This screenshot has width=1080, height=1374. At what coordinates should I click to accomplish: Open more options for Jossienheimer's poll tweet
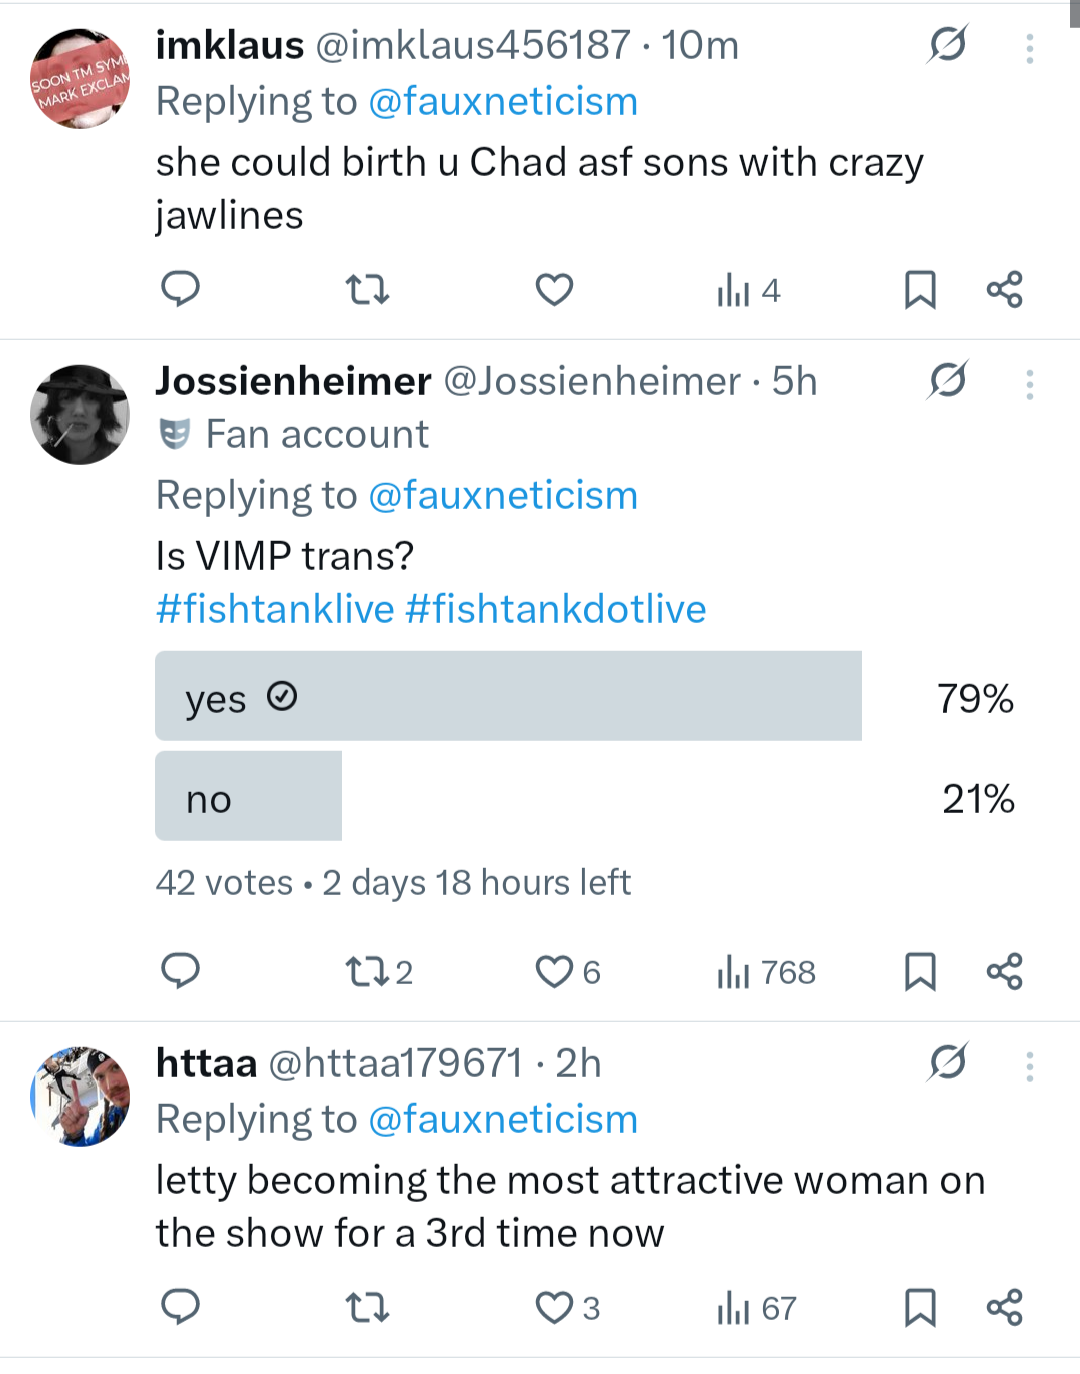(1029, 385)
